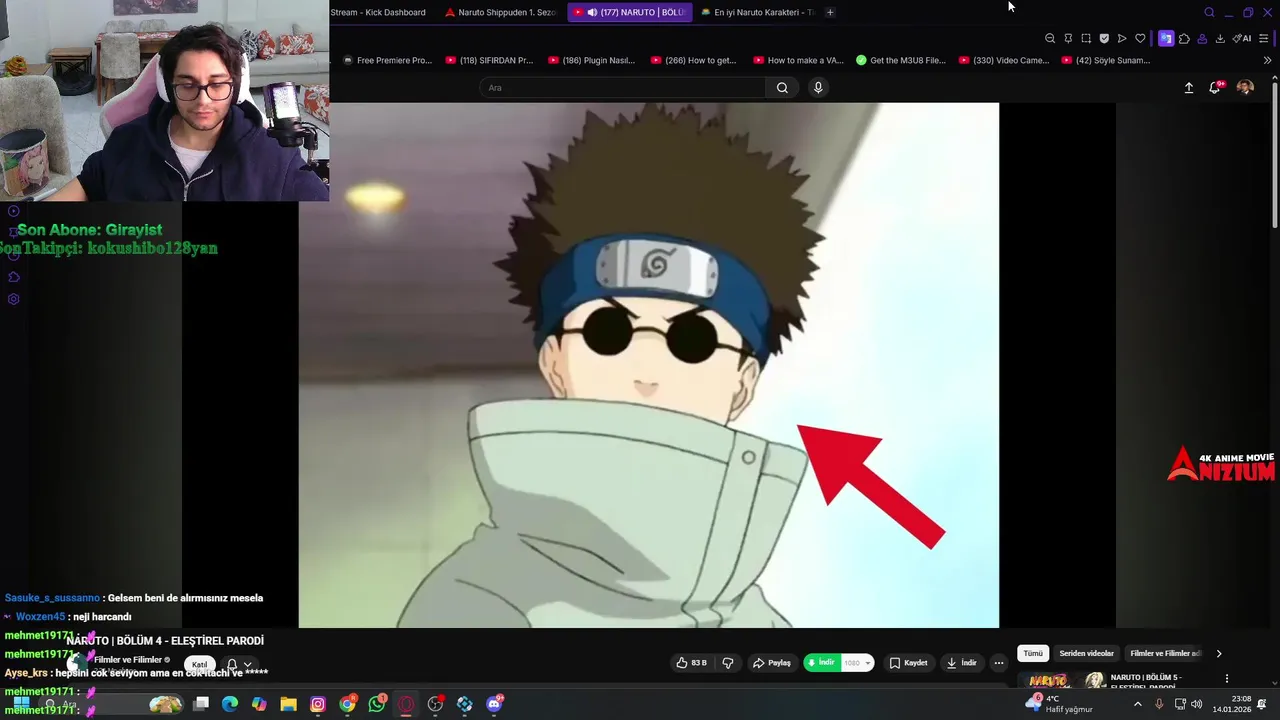Open the Get the M3U8 File bookmark
Image resolution: width=1280 pixels, height=720 pixels.
click(901, 60)
